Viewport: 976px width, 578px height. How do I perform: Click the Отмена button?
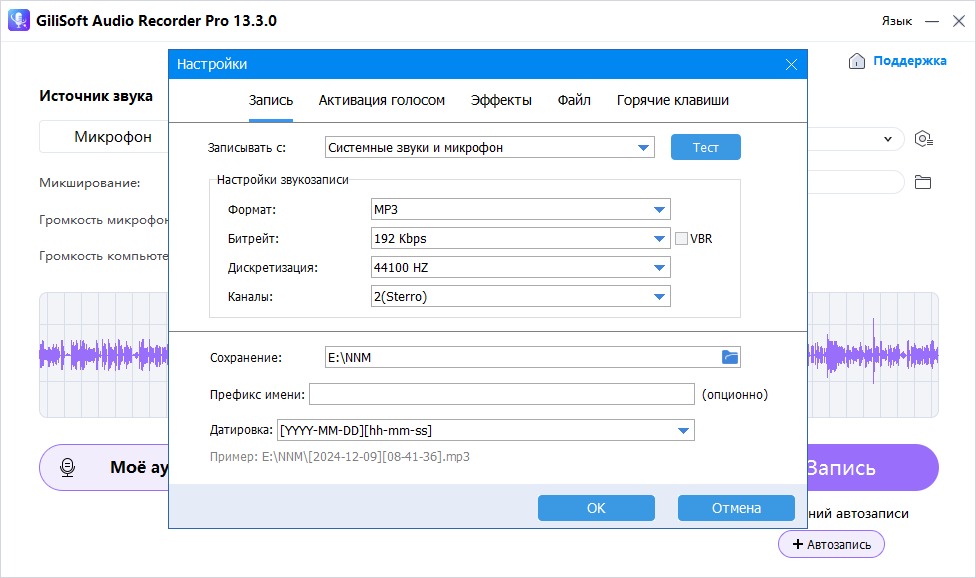pyautogui.click(x=736, y=508)
